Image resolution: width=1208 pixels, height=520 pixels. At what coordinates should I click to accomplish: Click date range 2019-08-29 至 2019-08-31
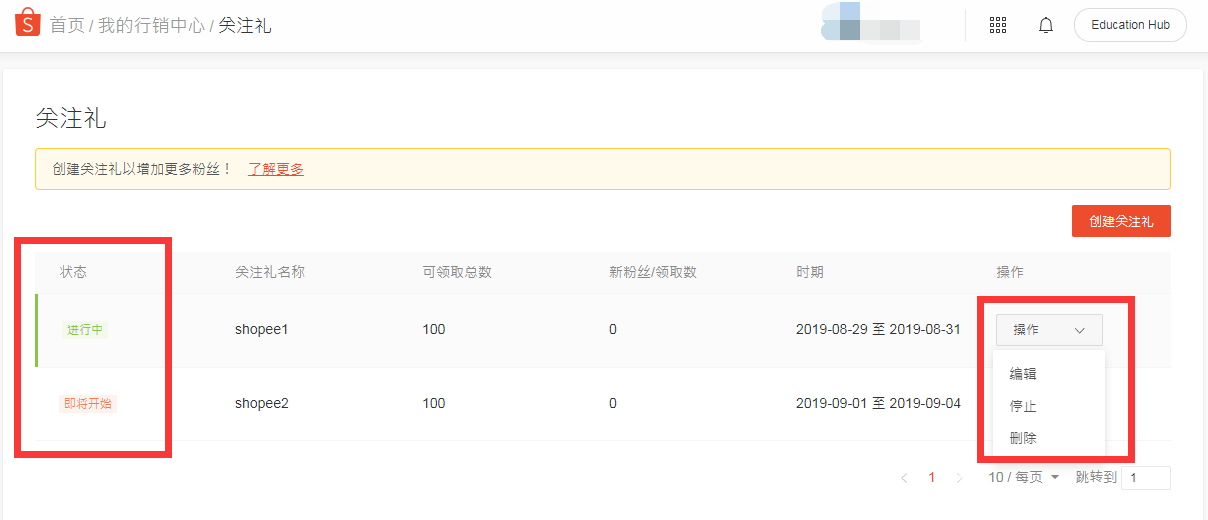(x=878, y=329)
